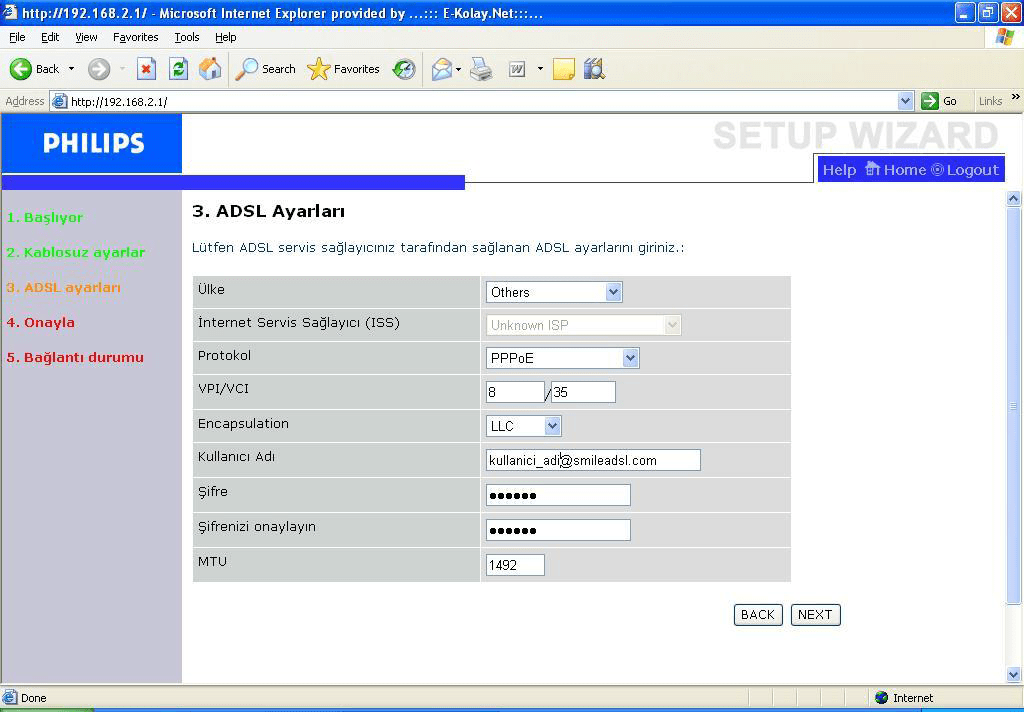Viewport: 1024px width, 712px height.
Task: Open the Favorites star button
Action: (x=344, y=69)
